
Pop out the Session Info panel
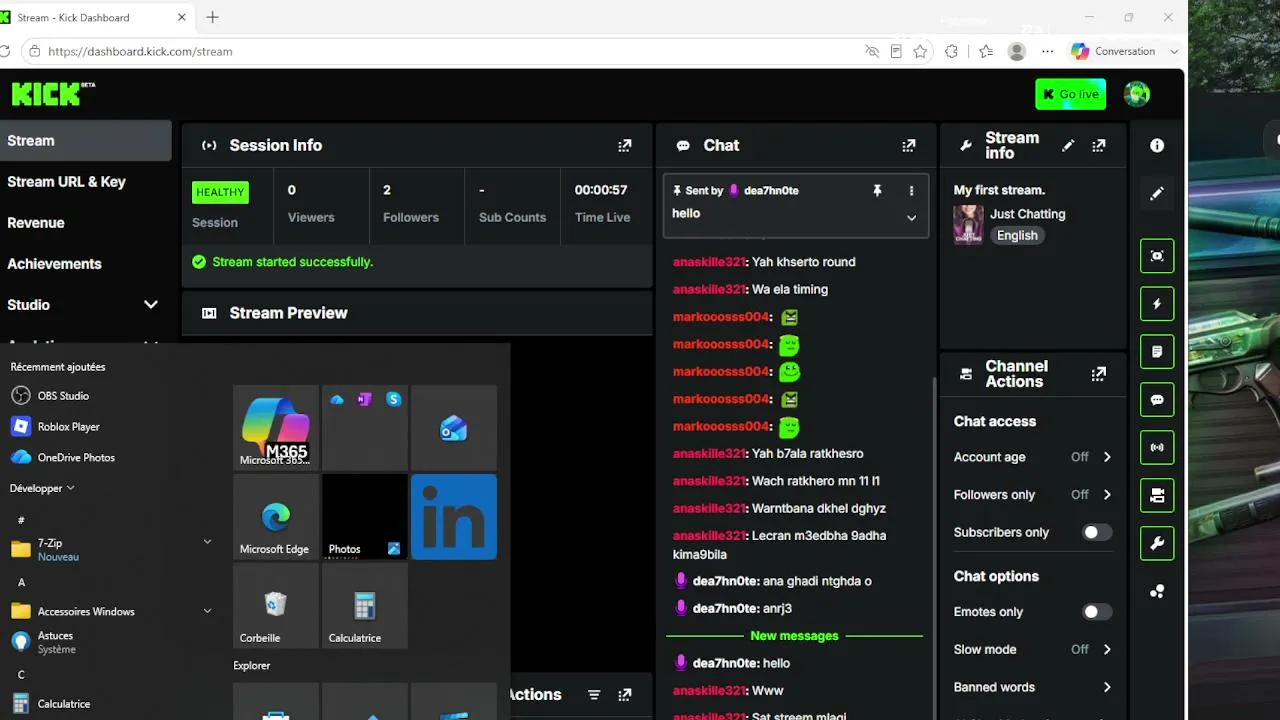(x=625, y=146)
